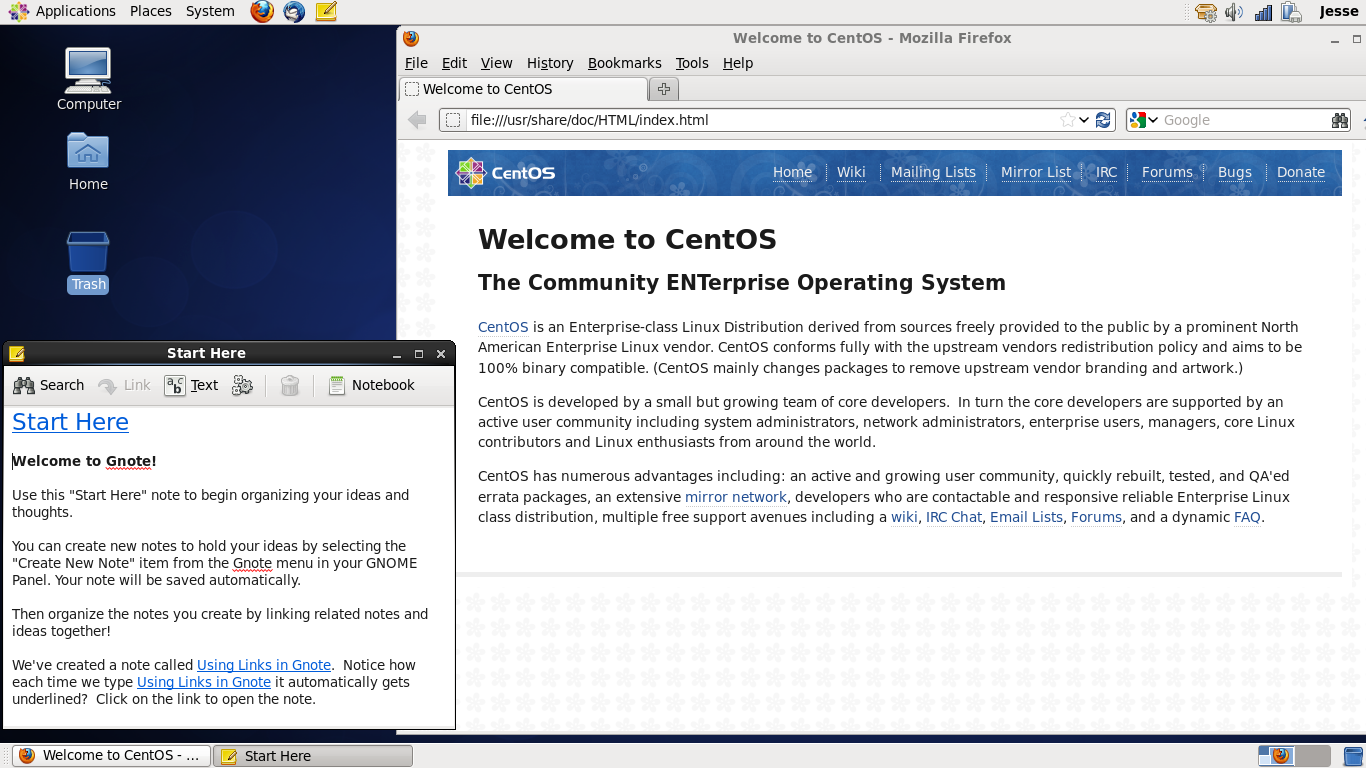Click the Google search input field
Image resolution: width=1366 pixels, height=768 pixels.
click(x=1245, y=120)
